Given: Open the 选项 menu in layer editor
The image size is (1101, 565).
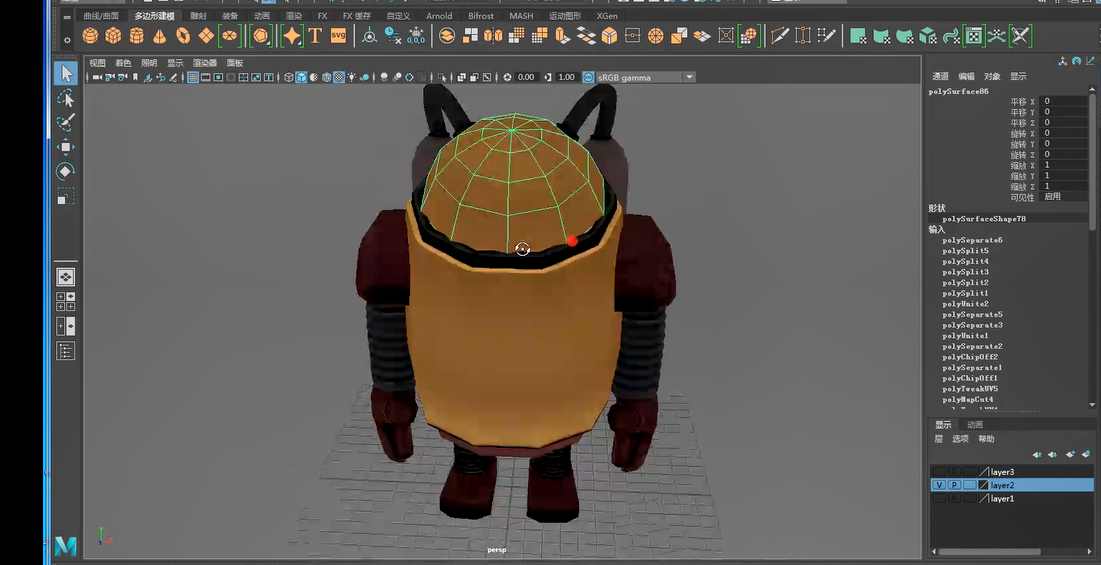Looking at the screenshot, I should click(x=960, y=439).
